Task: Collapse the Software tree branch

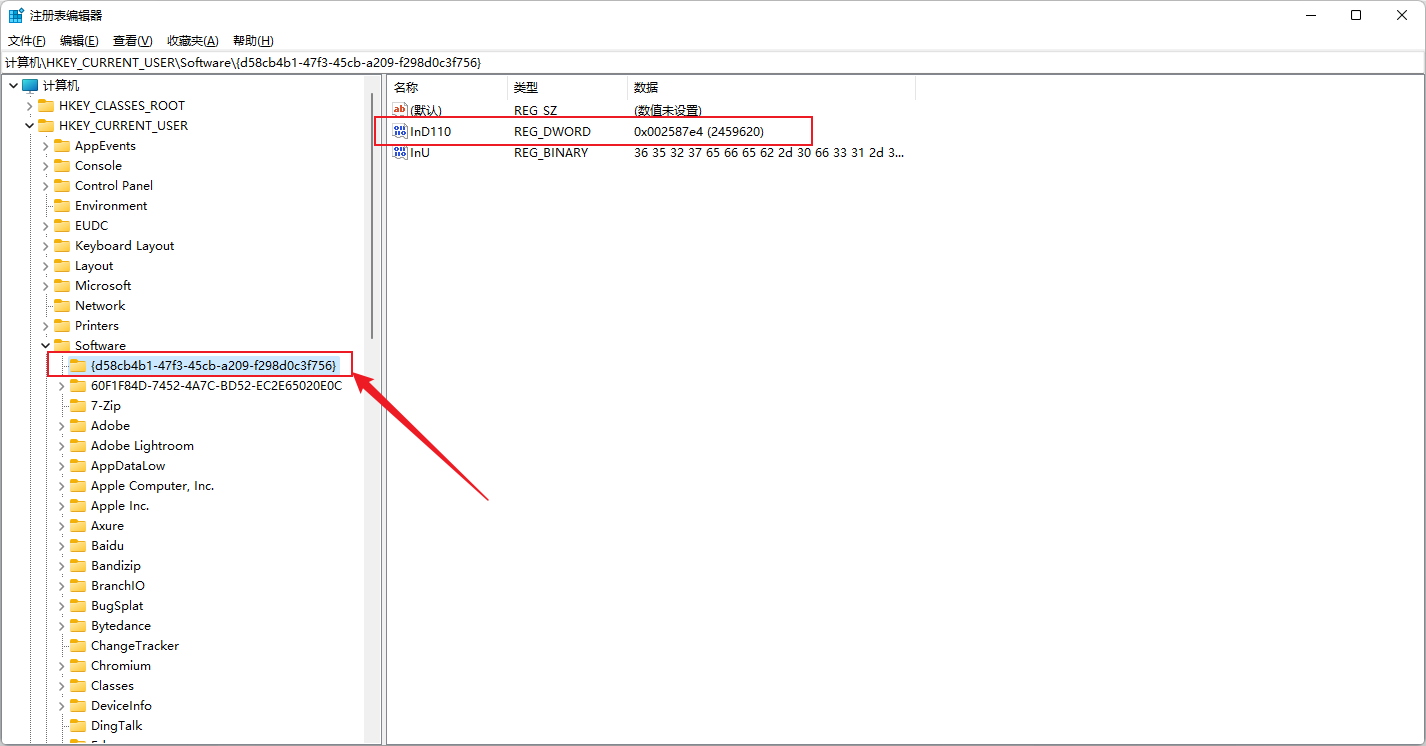Action: pyautogui.click(x=46, y=345)
